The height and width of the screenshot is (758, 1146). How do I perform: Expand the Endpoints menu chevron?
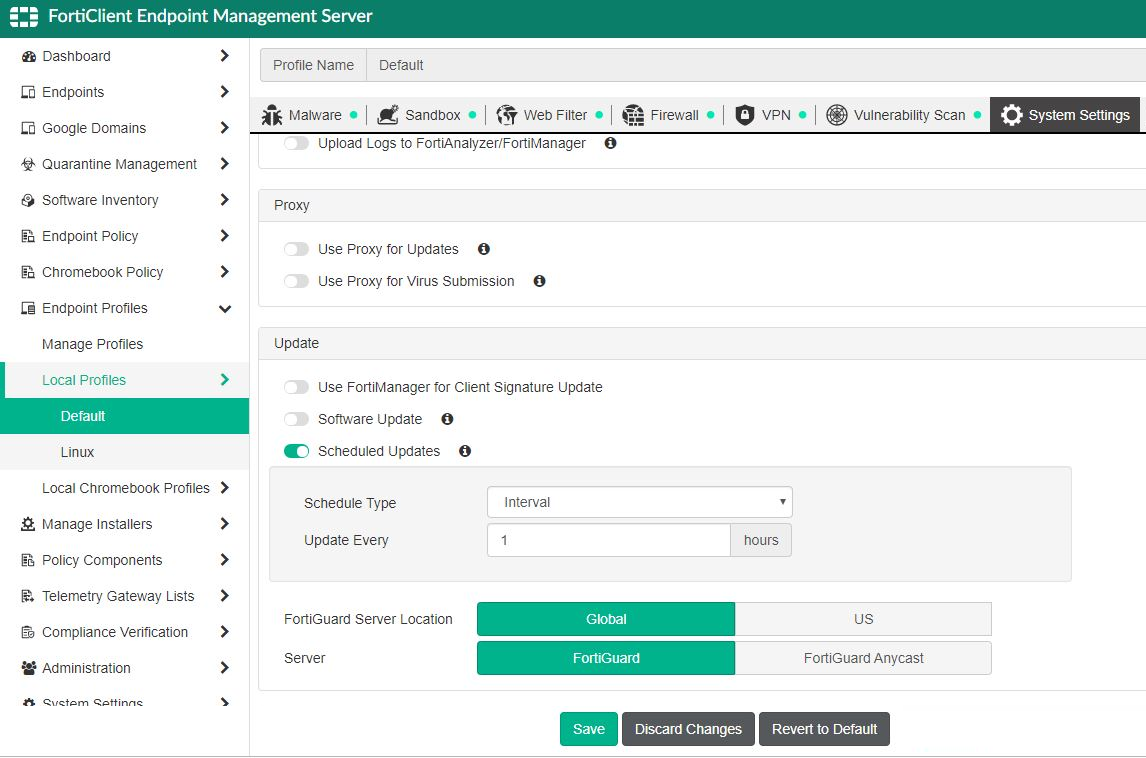click(x=224, y=91)
